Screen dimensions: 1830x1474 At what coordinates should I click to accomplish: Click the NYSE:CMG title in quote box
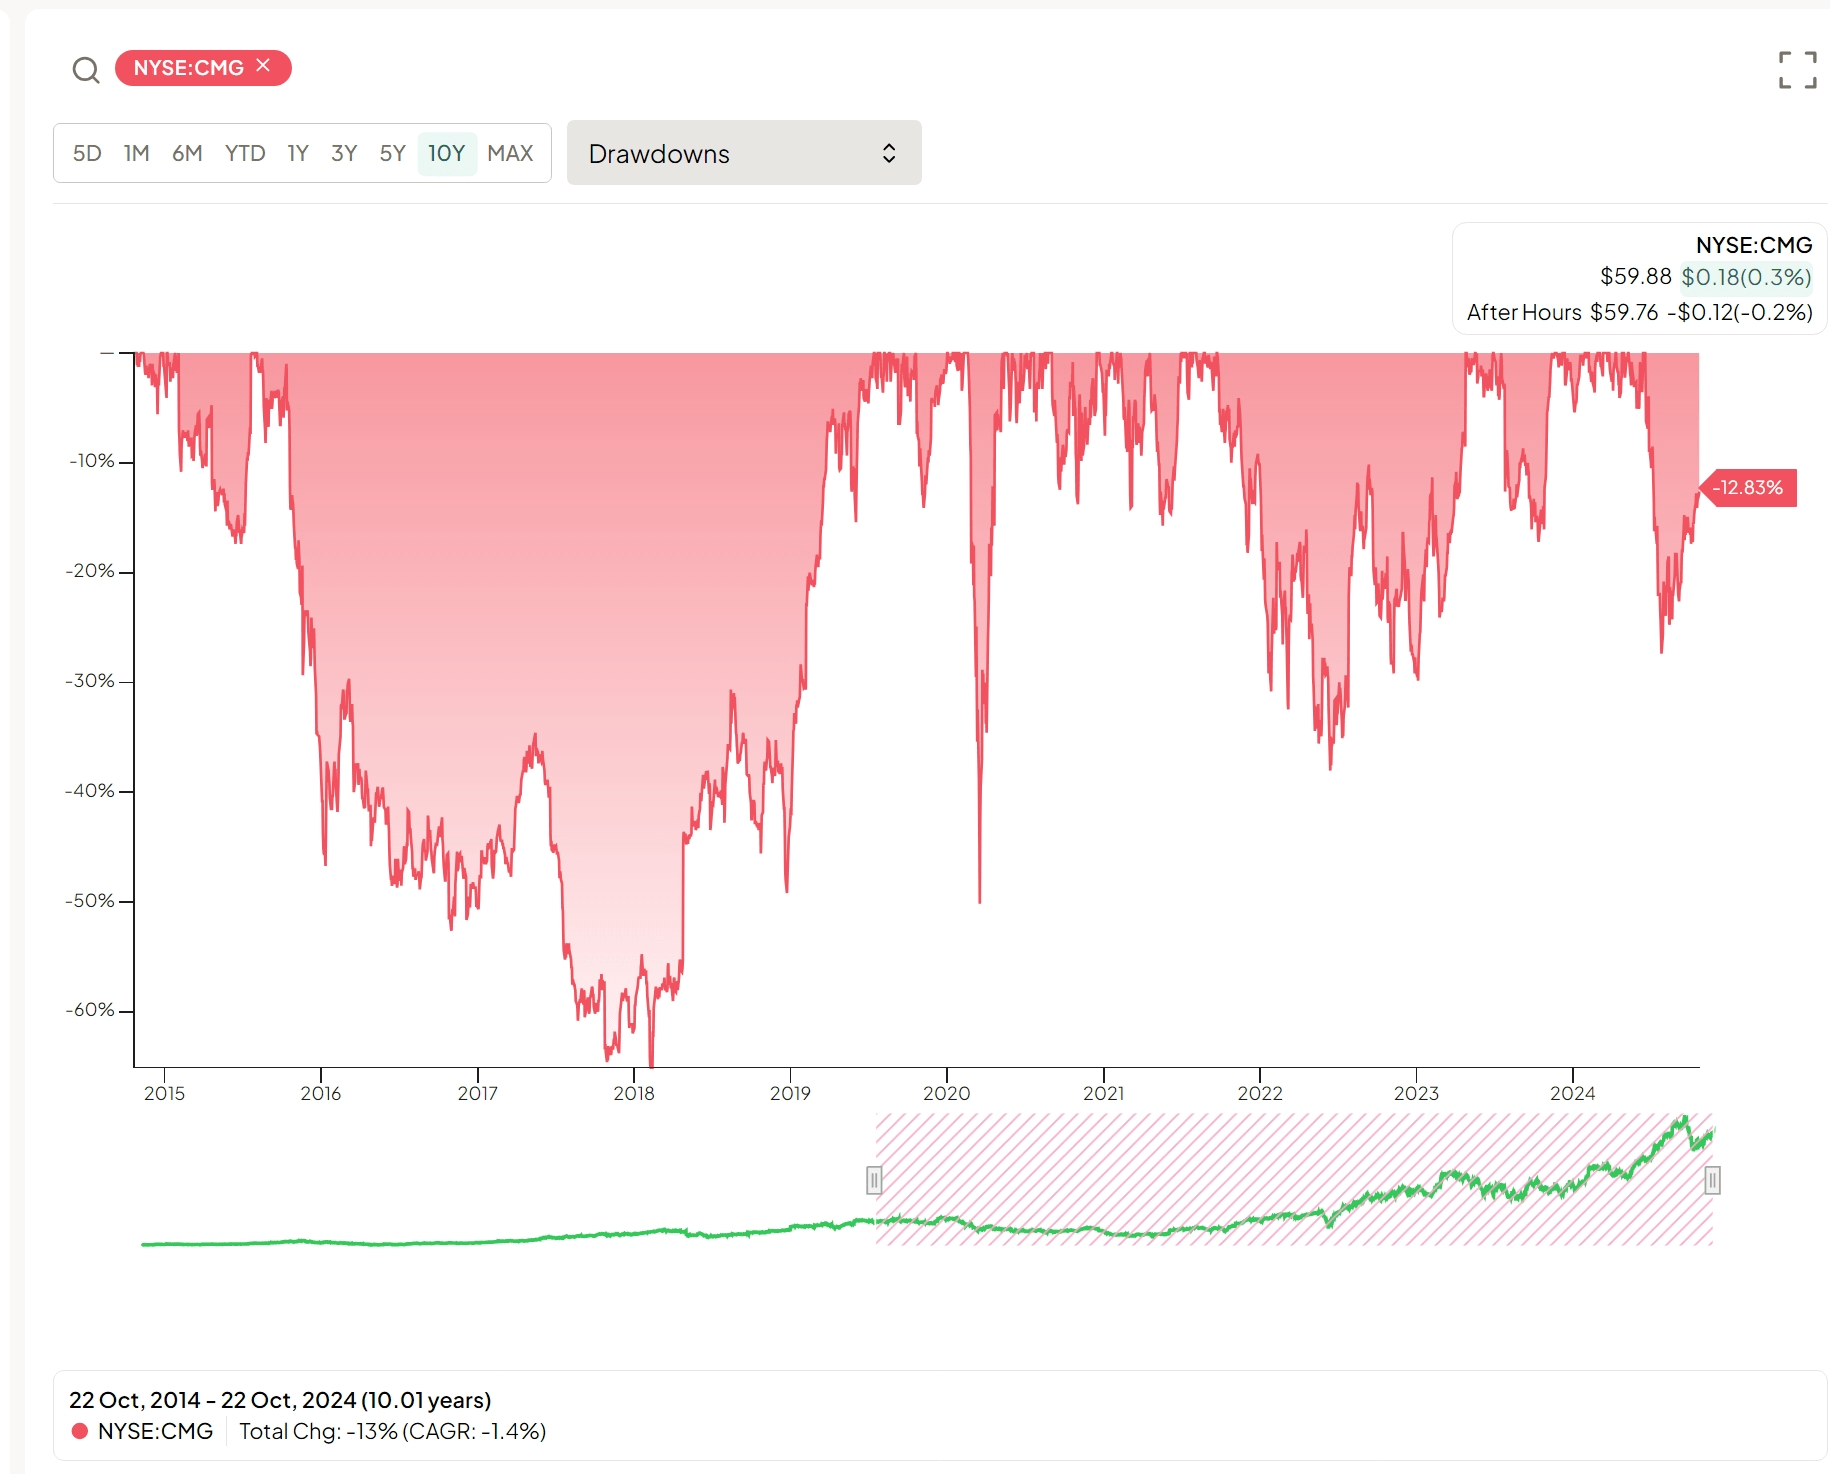(1754, 245)
